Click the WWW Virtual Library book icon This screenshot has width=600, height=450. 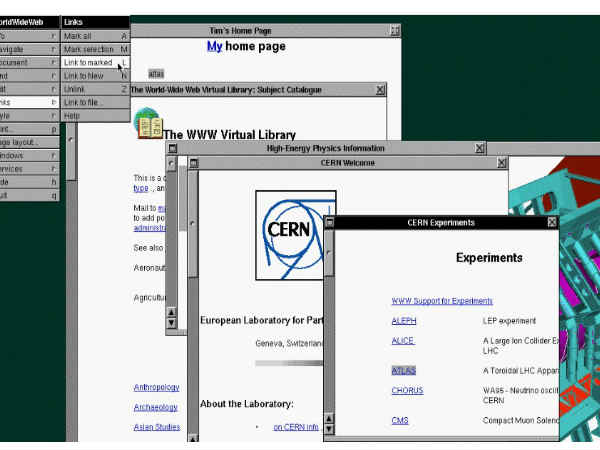(149, 126)
